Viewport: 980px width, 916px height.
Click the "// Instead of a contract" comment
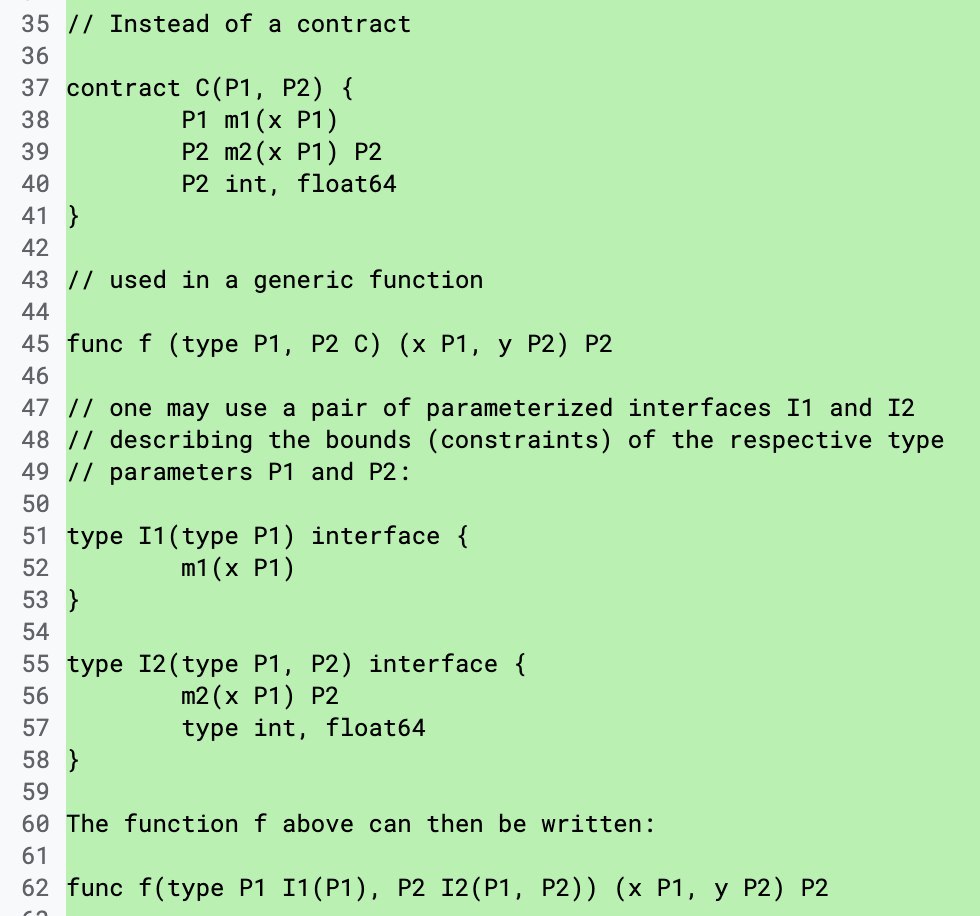coord(238,24)
